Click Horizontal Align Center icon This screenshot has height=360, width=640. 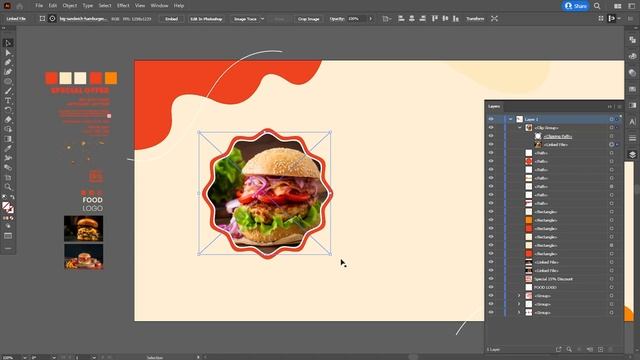tap(412, 19)
